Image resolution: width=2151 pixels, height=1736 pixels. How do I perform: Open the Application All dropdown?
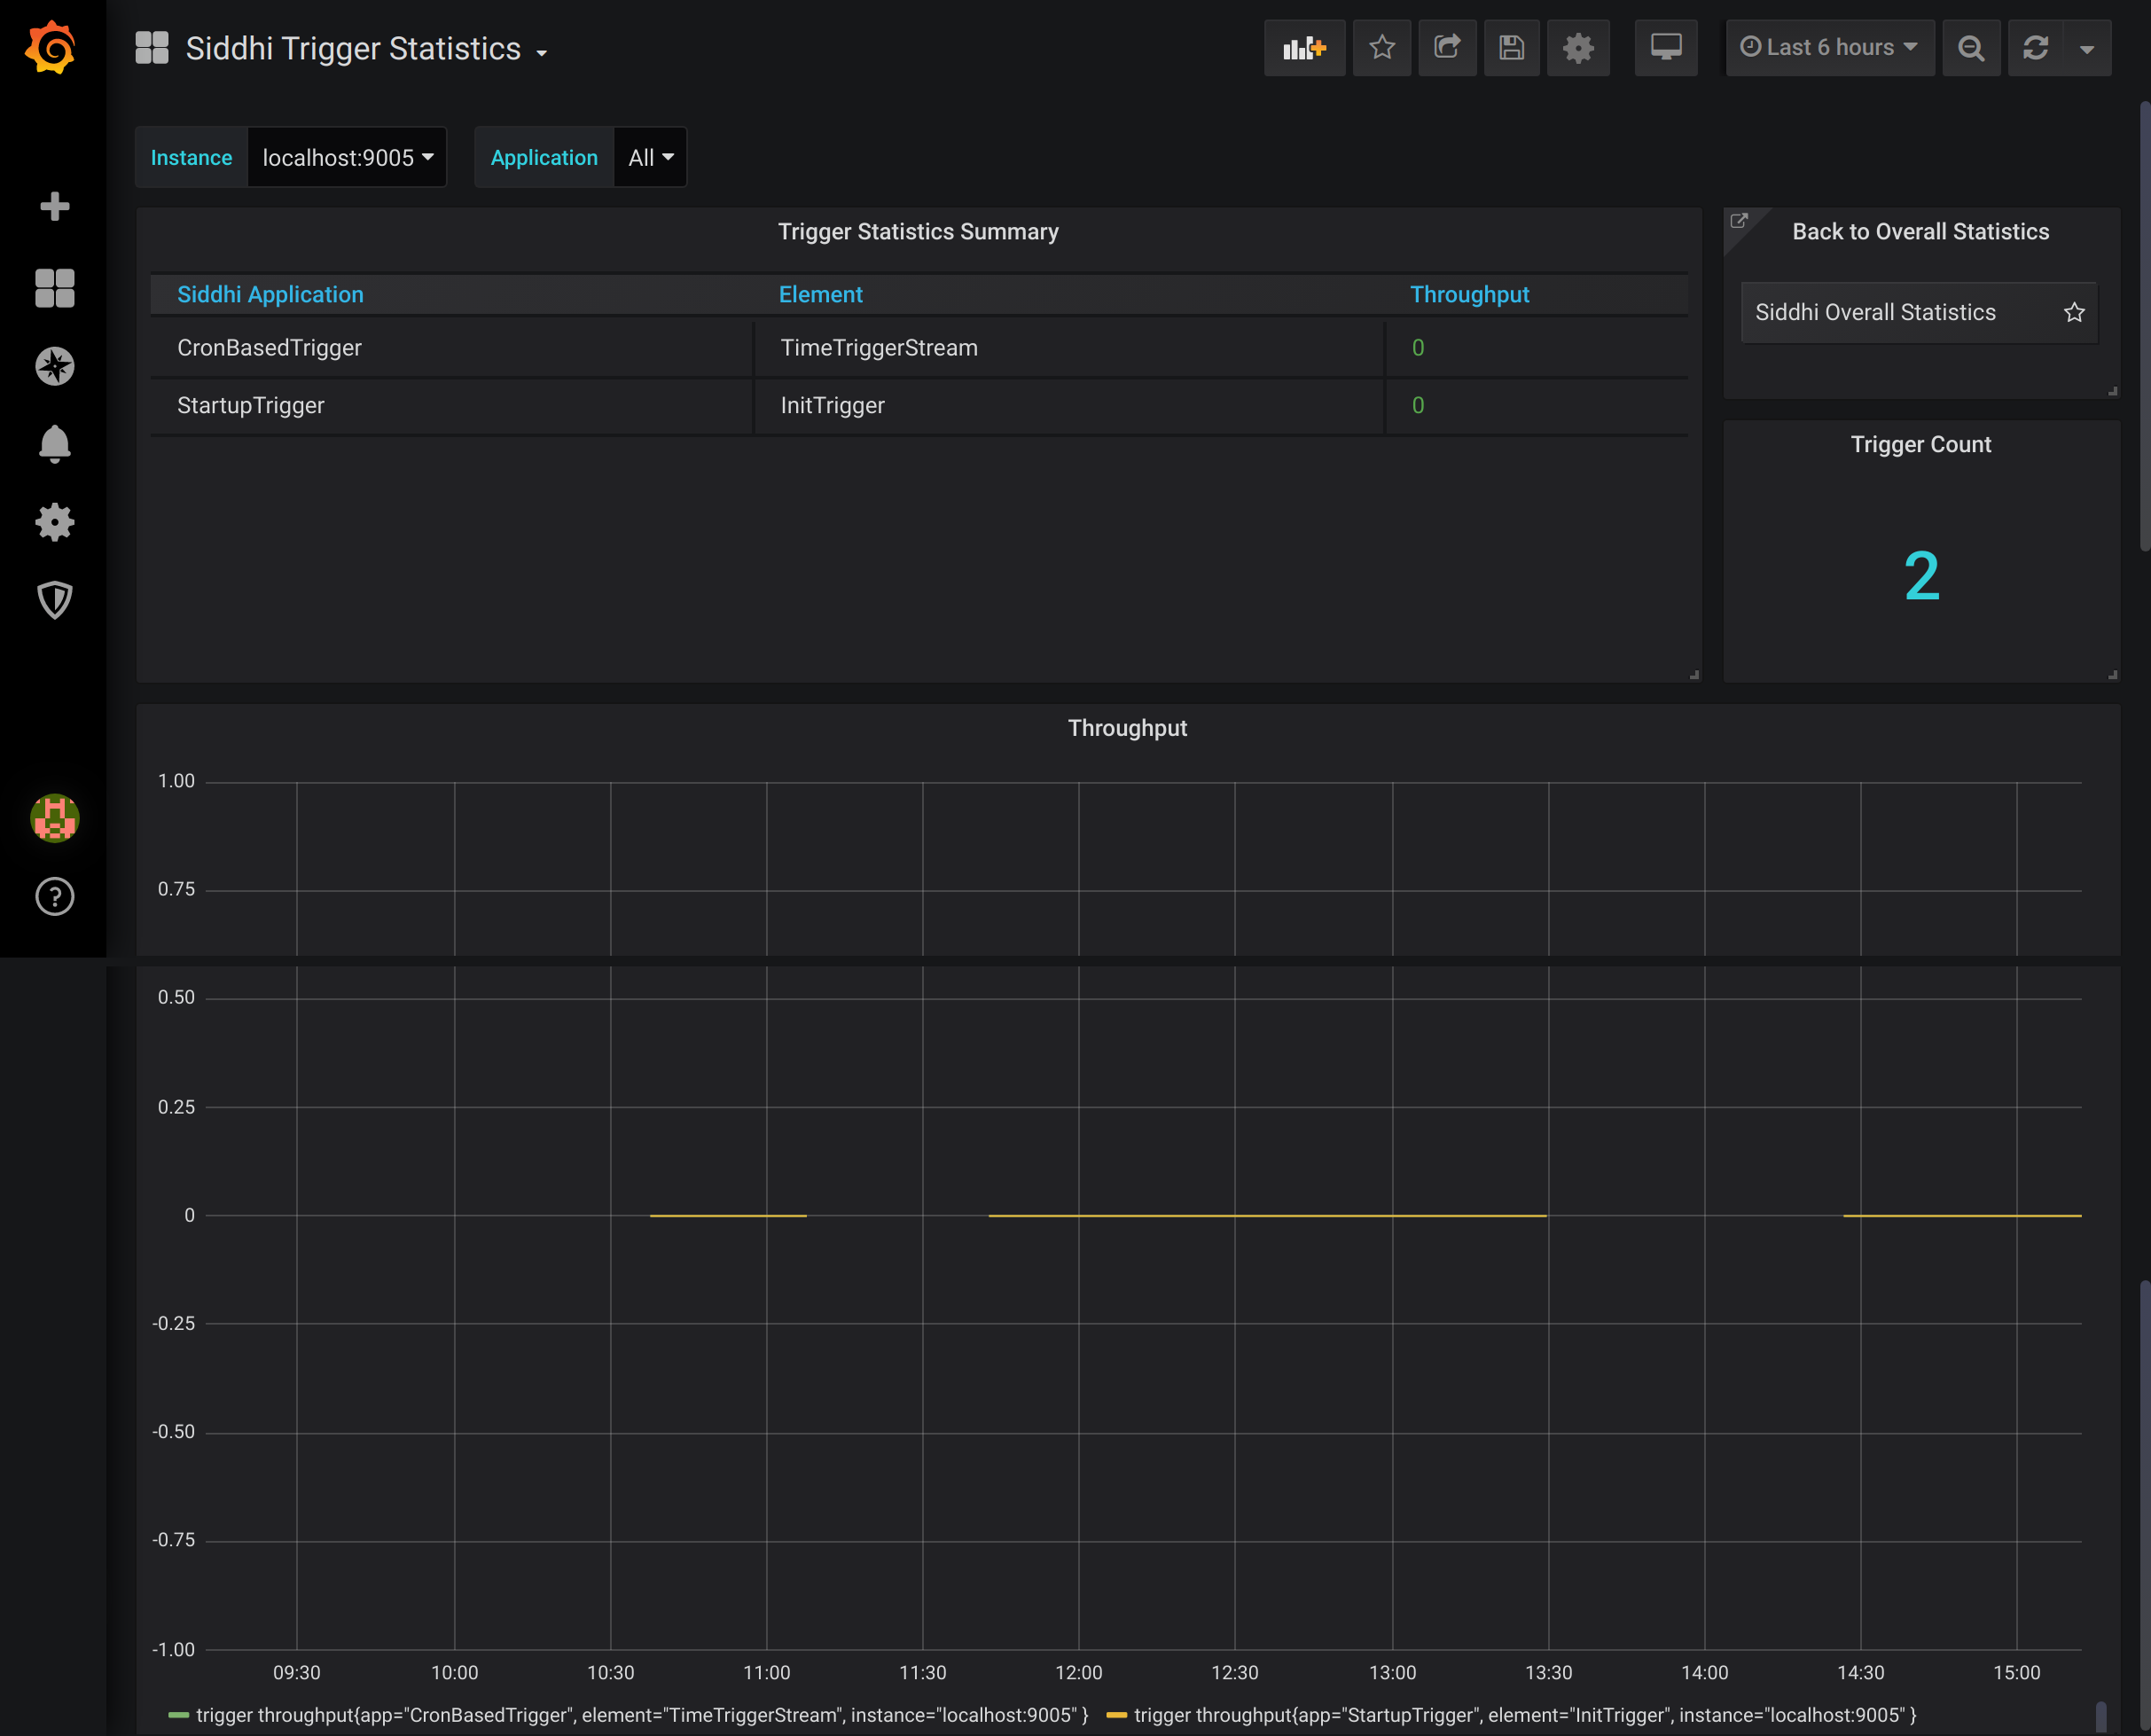tap(650, 157)
